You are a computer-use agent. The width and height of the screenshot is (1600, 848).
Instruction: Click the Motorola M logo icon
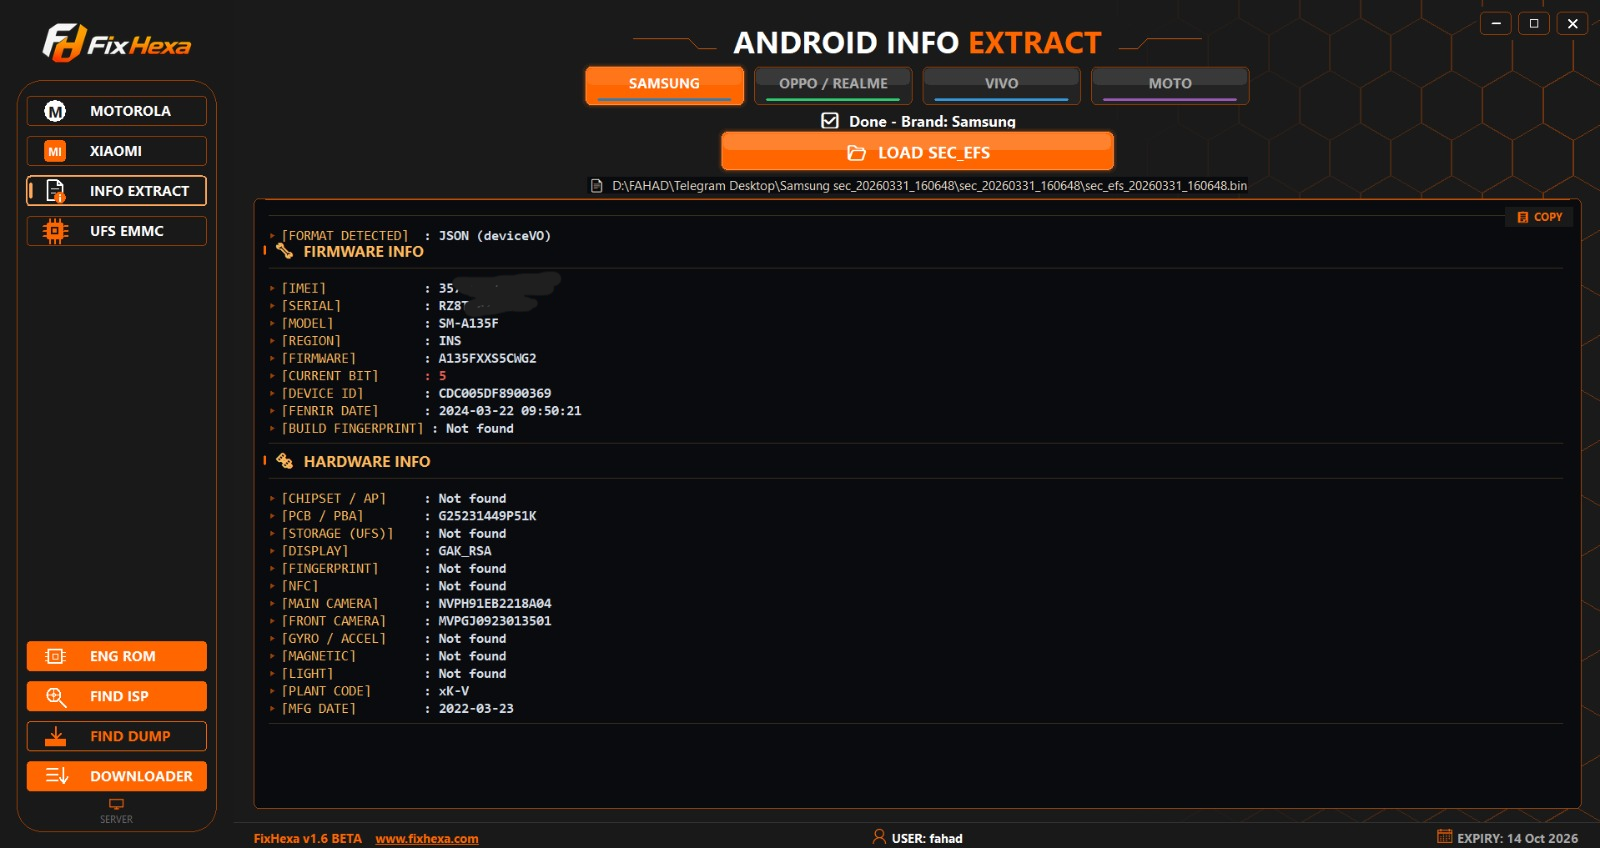tap(55, 111)
